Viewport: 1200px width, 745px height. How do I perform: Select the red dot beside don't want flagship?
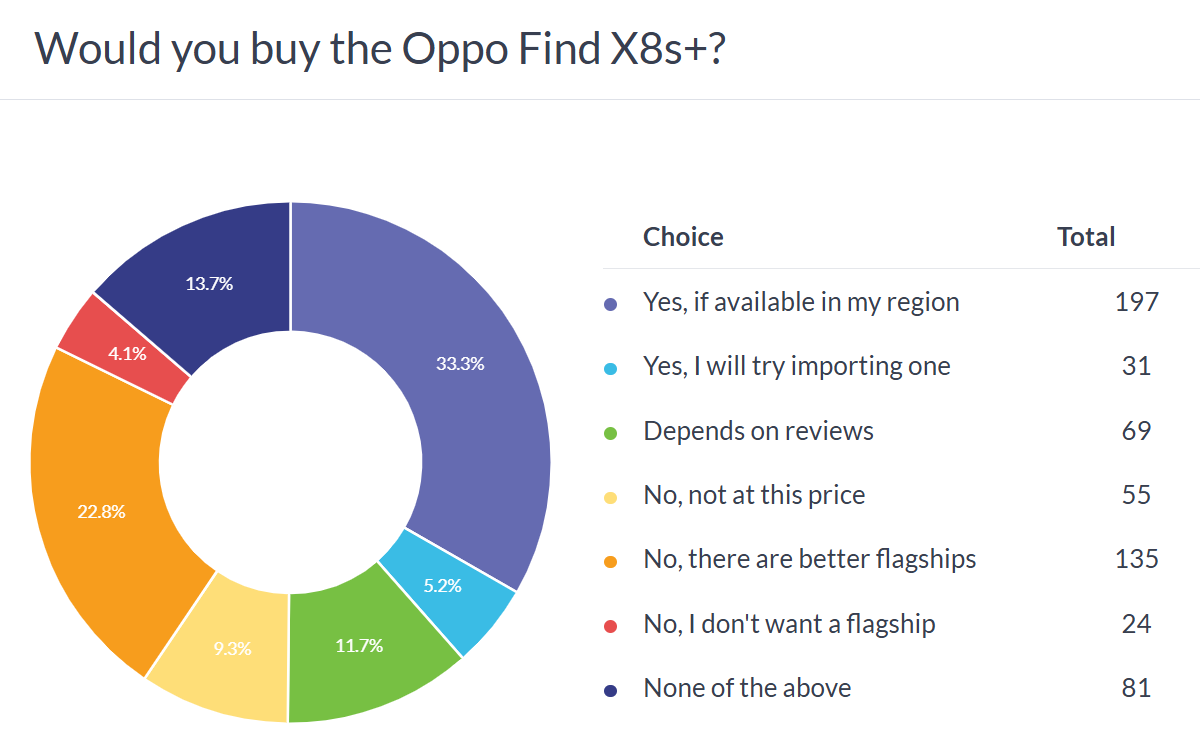612,627
